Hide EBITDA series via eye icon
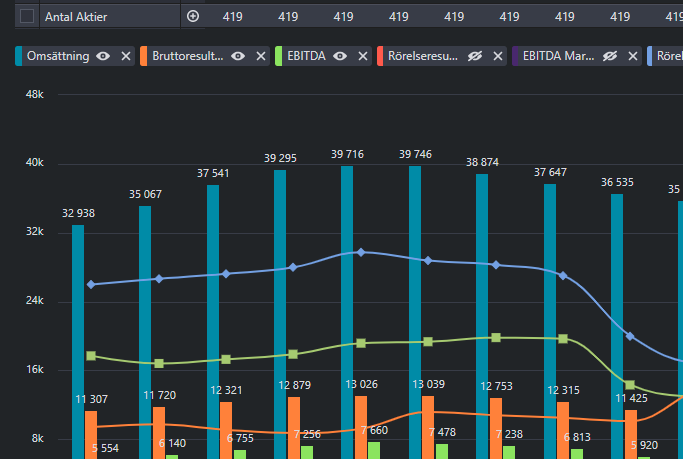 340,56
